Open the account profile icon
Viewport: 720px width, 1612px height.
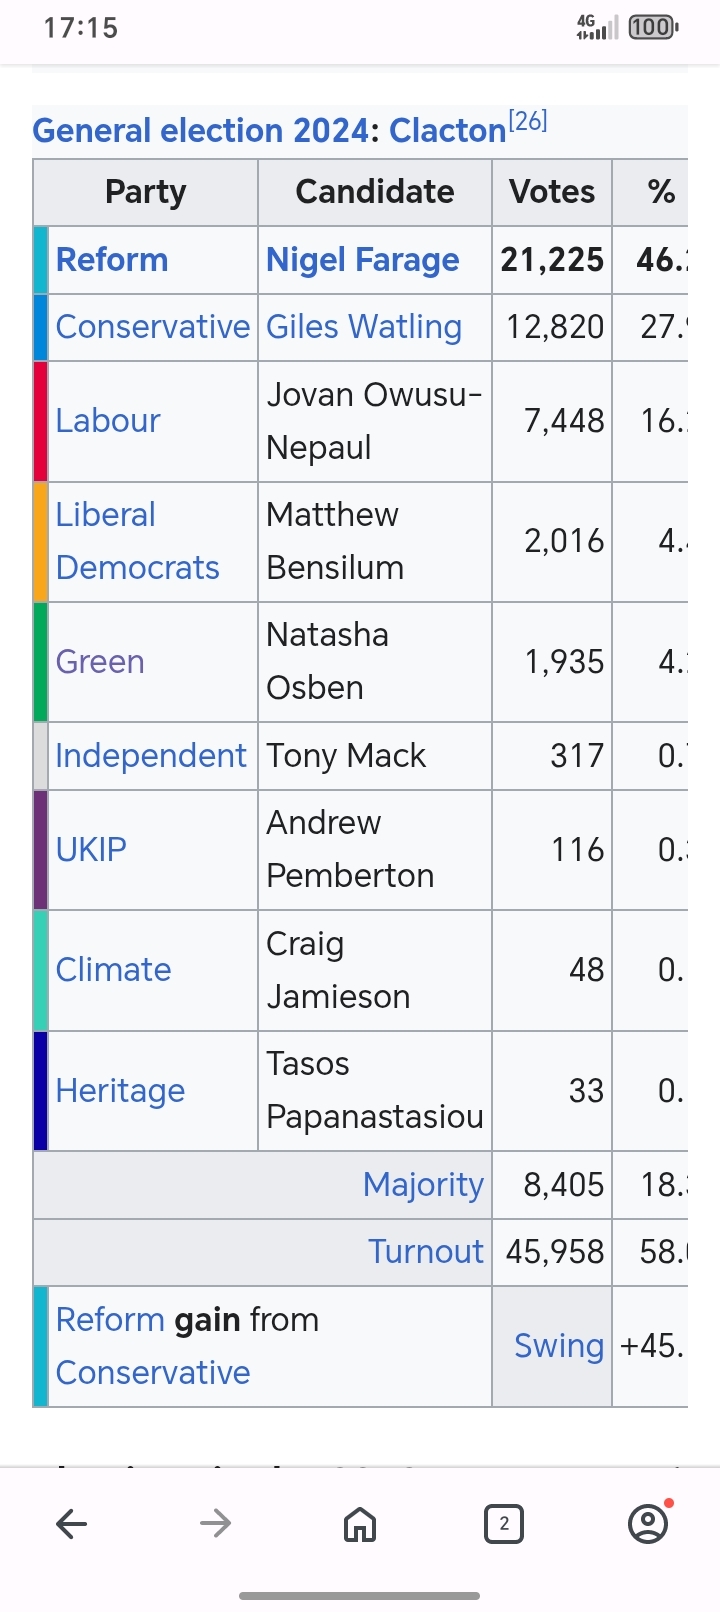(x=648, y=1523)
